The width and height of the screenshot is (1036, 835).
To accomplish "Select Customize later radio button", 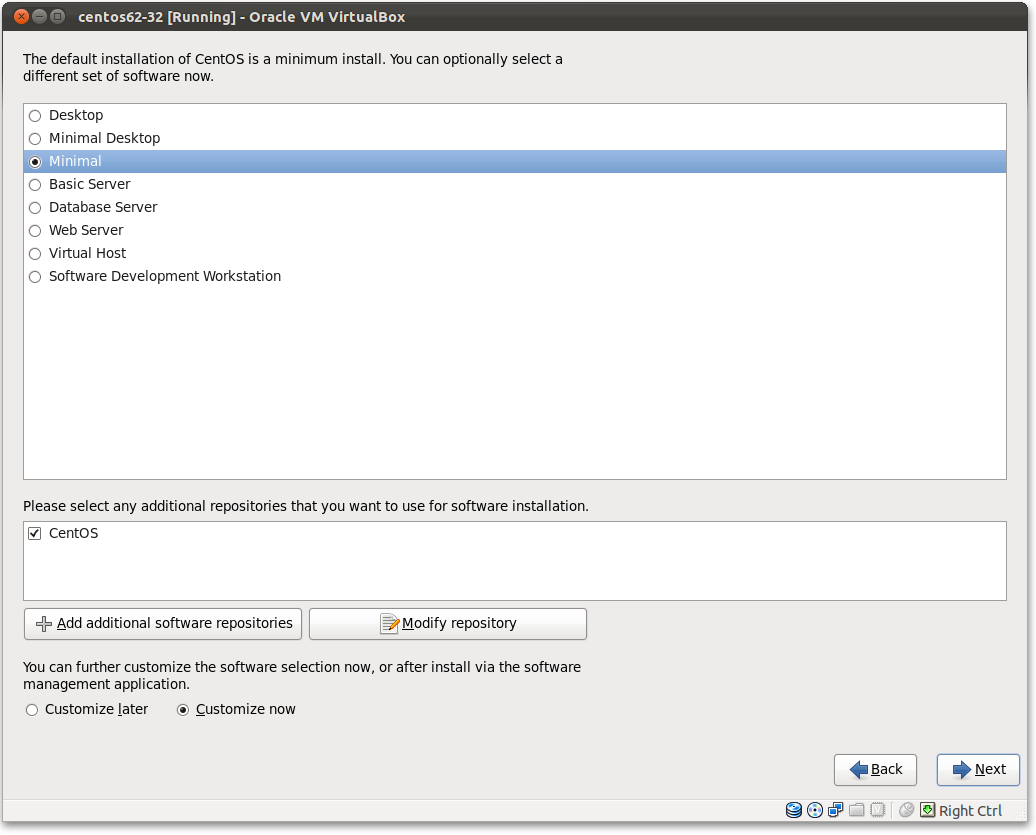I will (x=32, y=710).
